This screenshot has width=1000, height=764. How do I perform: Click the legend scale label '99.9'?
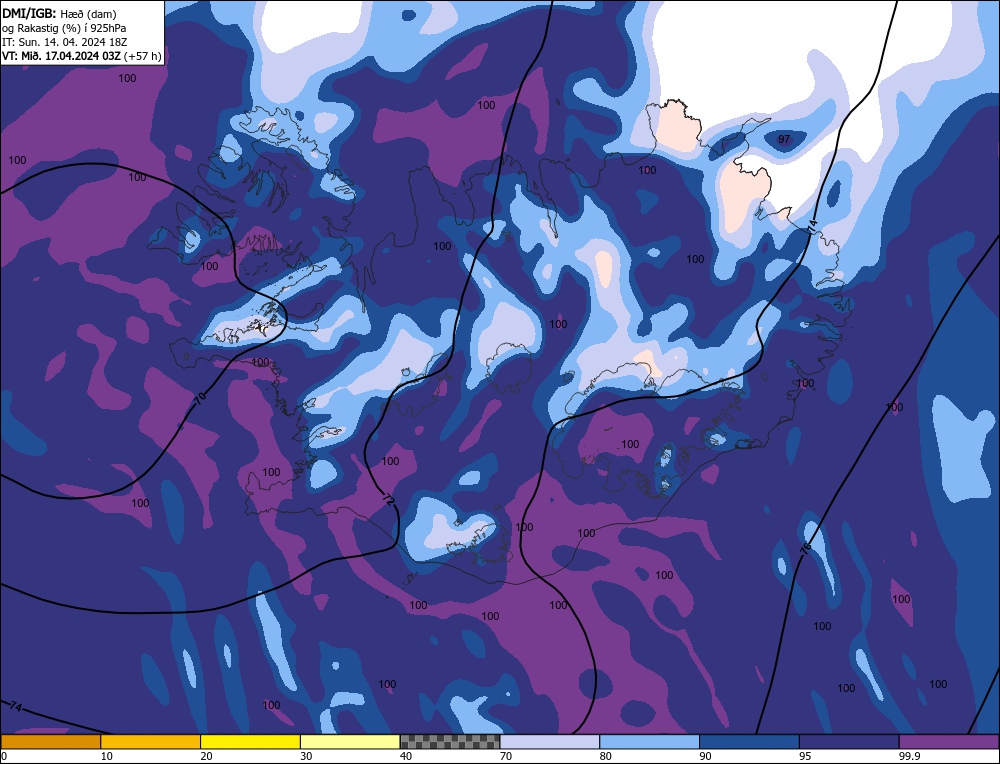(909, 756)
